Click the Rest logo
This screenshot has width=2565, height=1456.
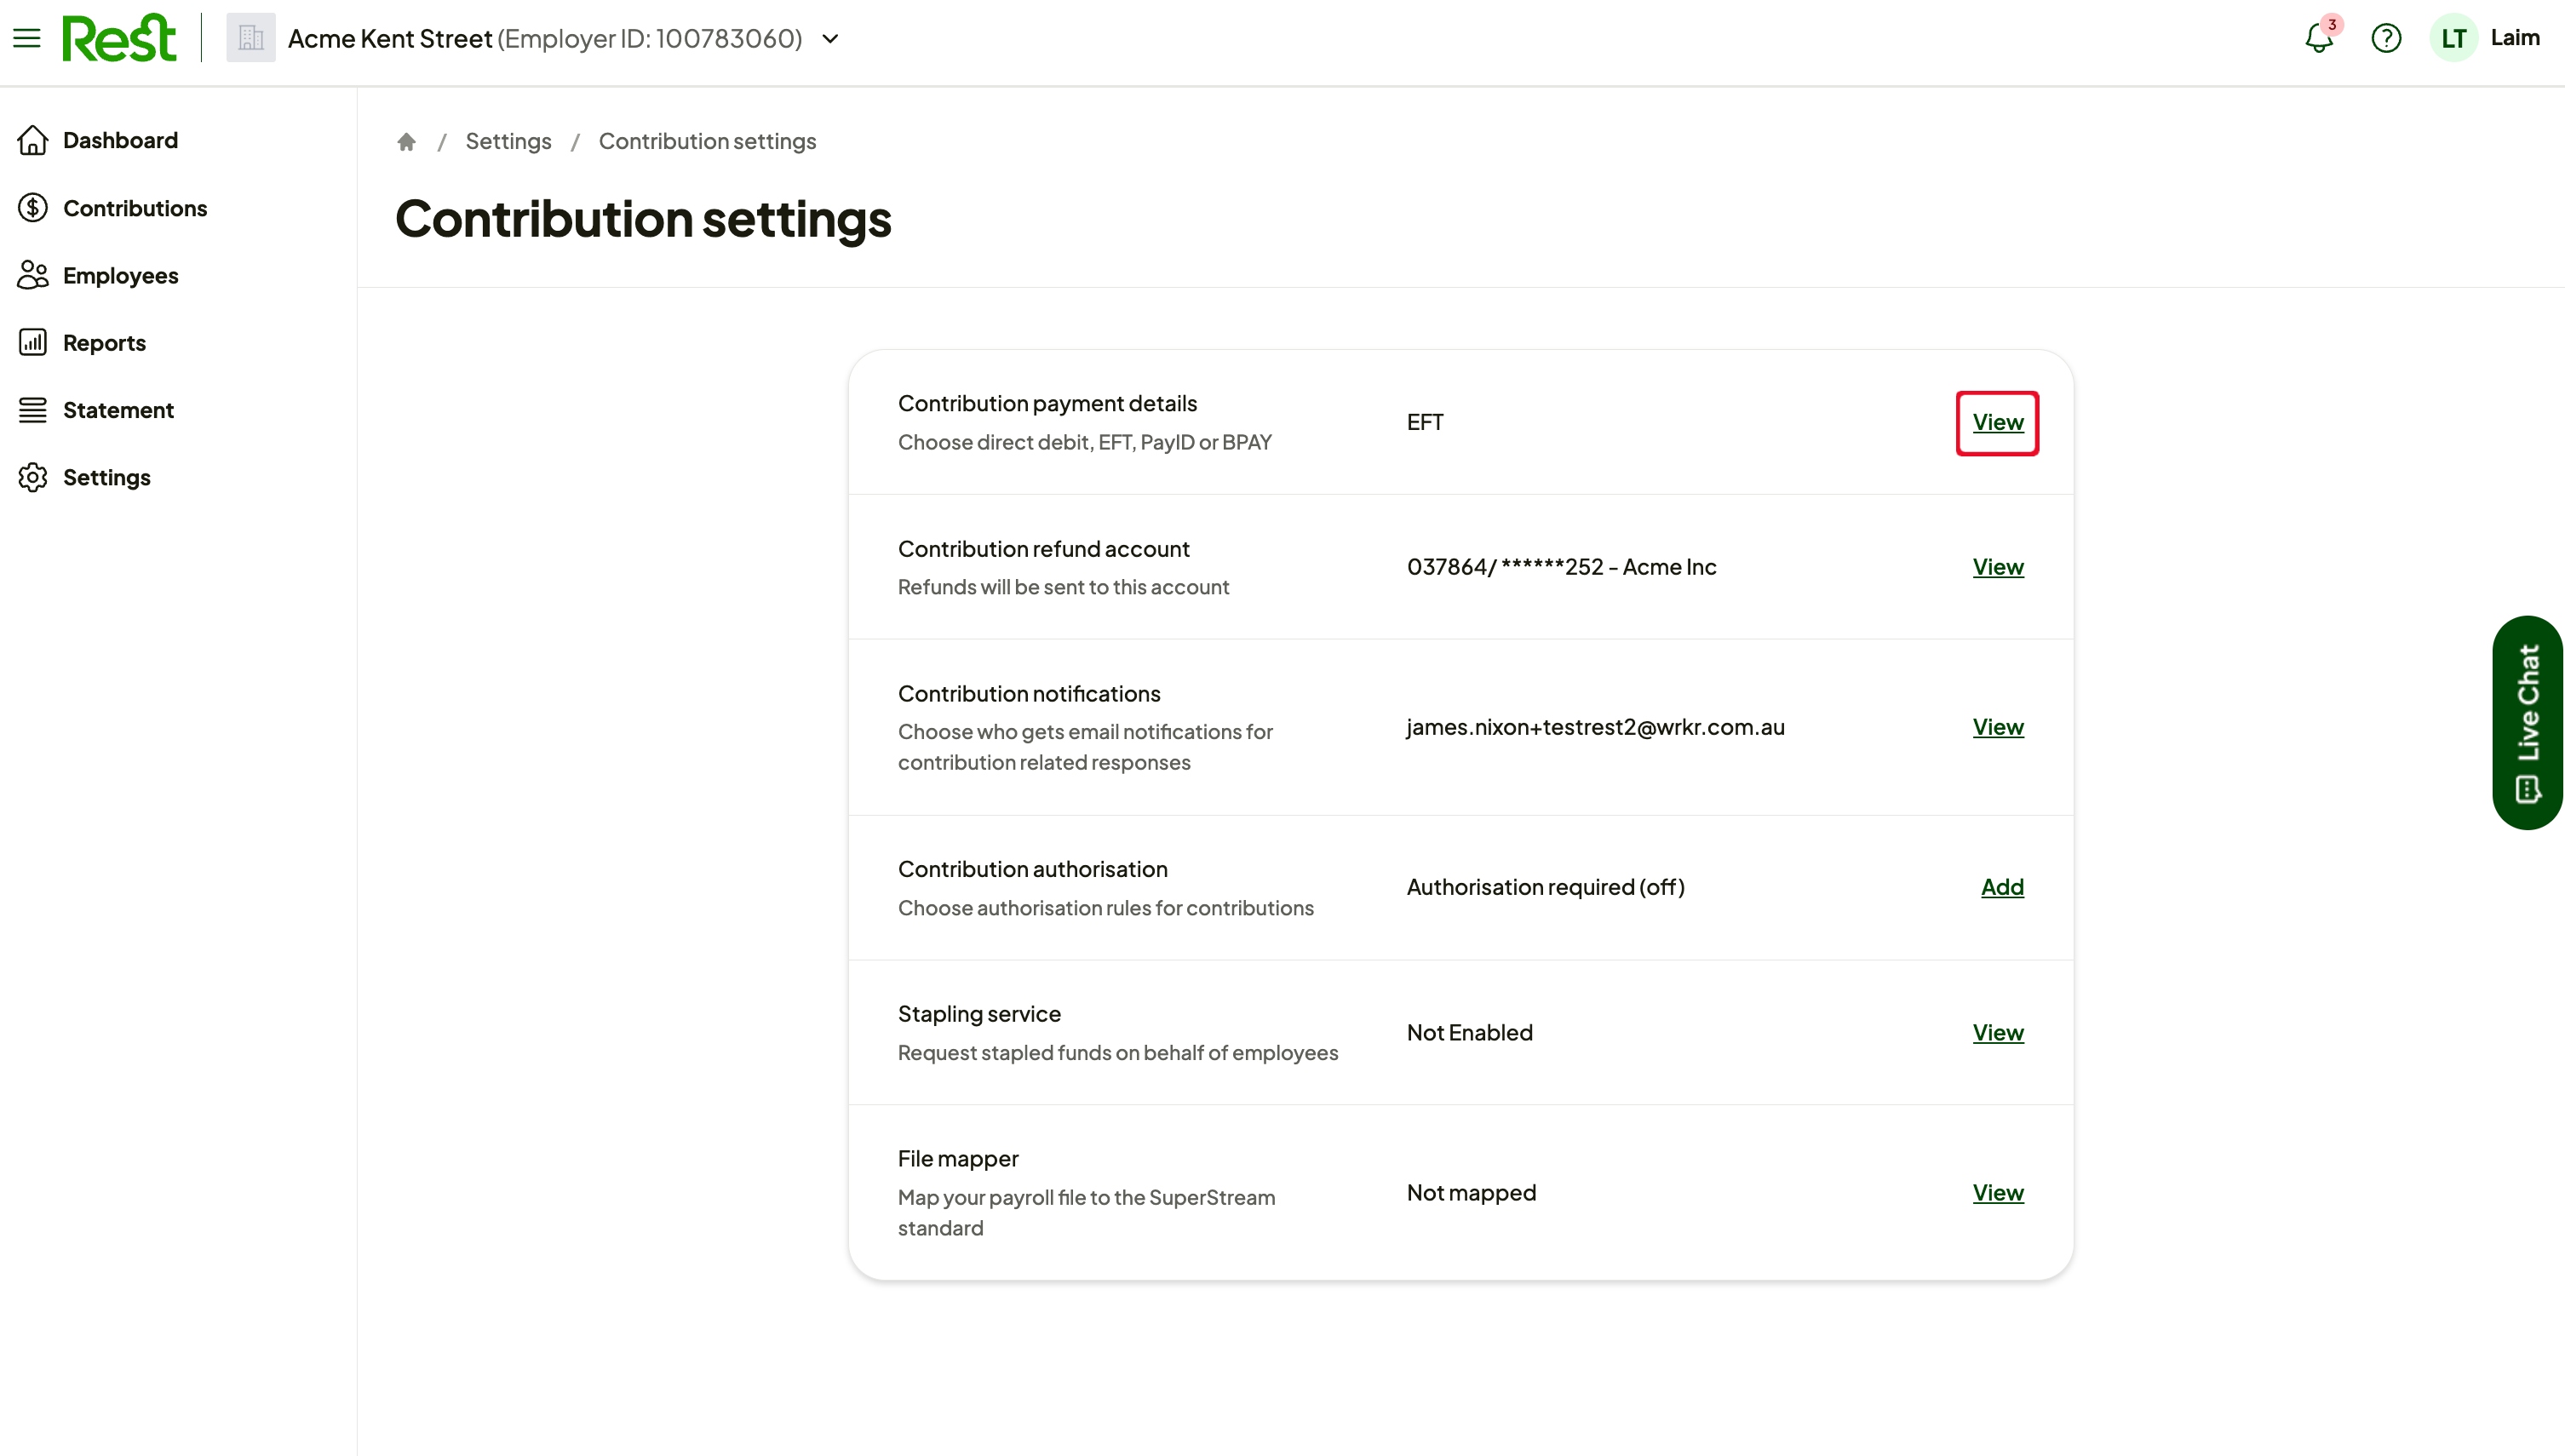(x=119, y=38)
